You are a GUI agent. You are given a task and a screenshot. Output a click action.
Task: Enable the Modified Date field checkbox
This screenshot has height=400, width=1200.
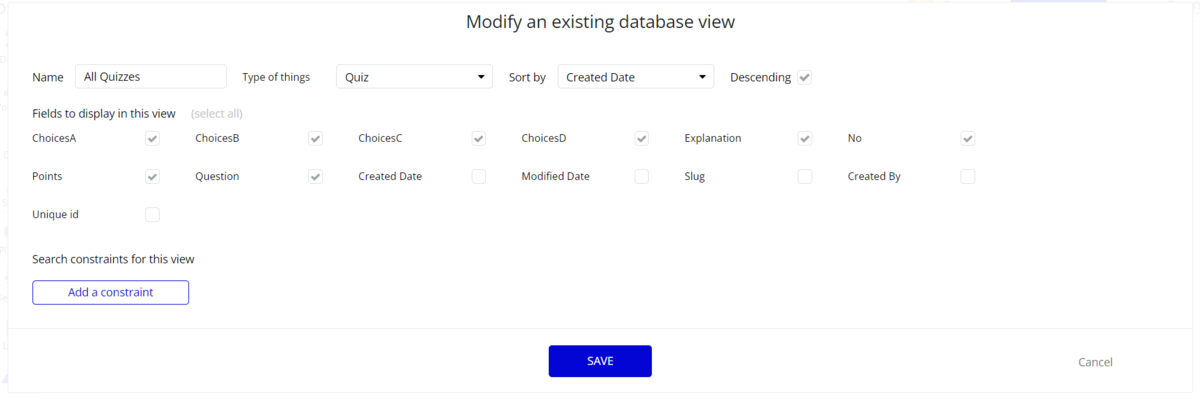point(642,177)
